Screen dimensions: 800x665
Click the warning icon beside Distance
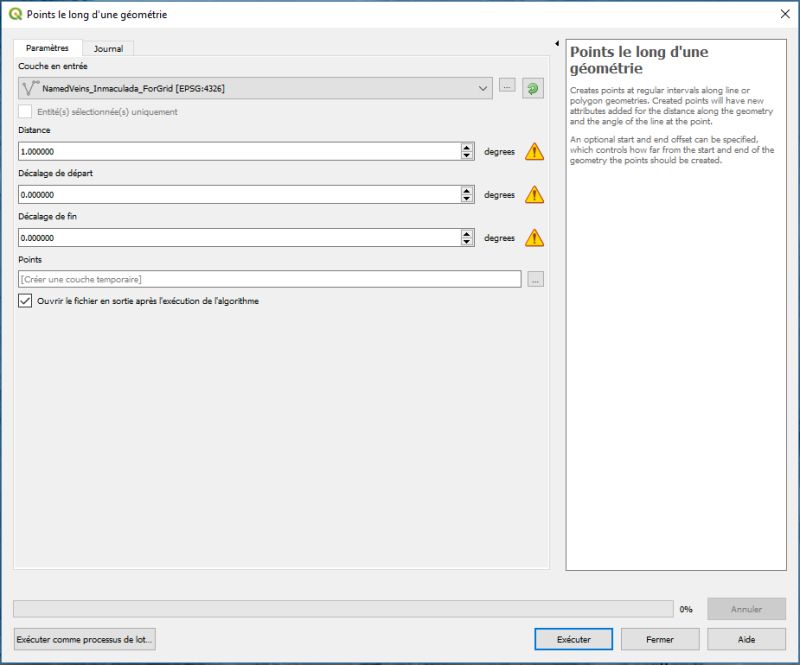pyautogui.click(x=535, y=152)
